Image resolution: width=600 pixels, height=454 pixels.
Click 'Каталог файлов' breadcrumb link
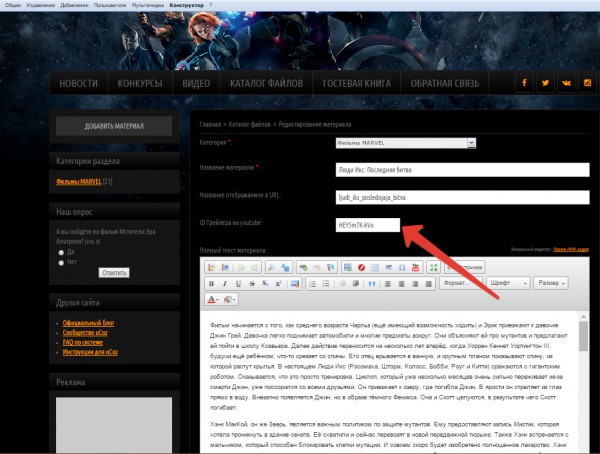pos(249,124)
